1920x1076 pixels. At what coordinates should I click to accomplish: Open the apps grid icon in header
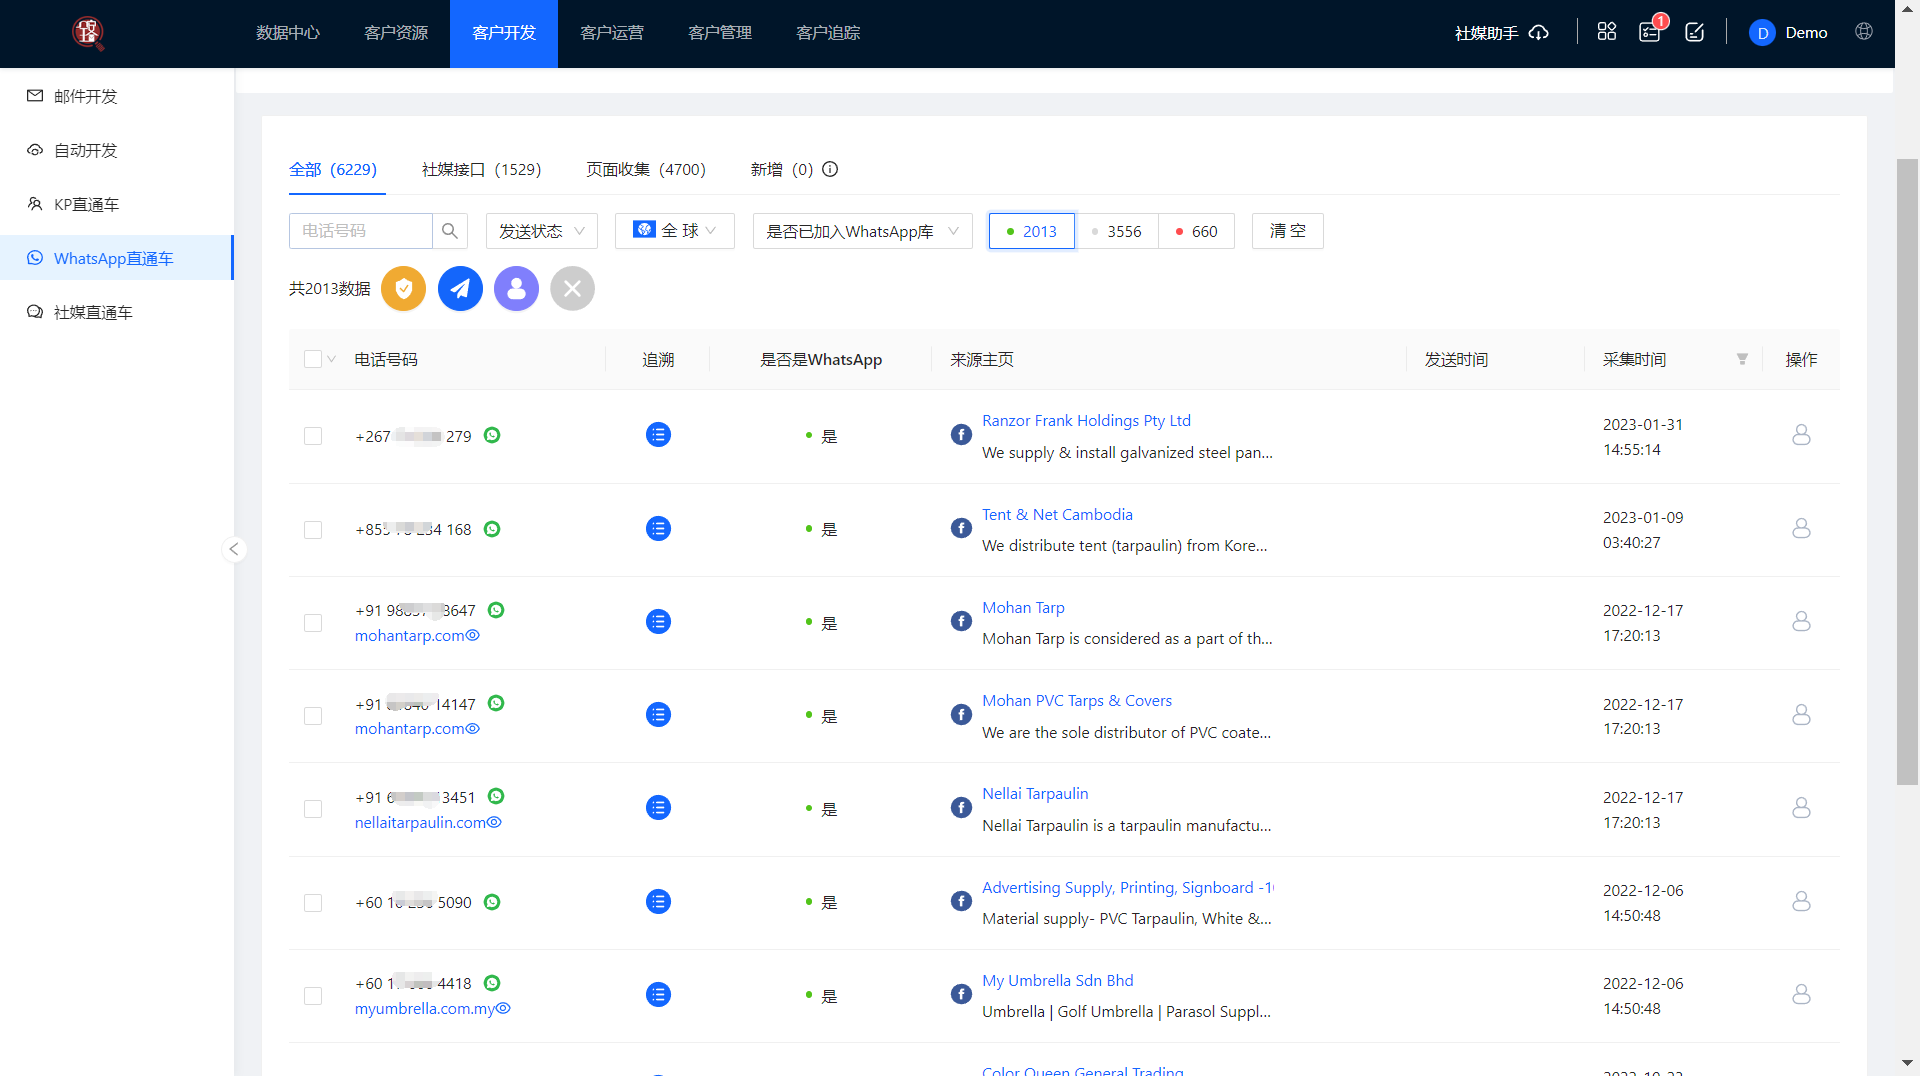(1607, 32)
